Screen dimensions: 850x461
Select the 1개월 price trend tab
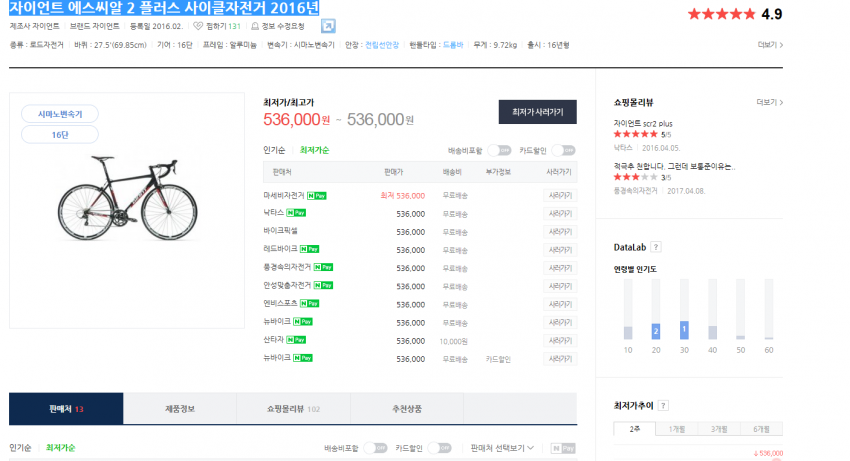(677, 429)
